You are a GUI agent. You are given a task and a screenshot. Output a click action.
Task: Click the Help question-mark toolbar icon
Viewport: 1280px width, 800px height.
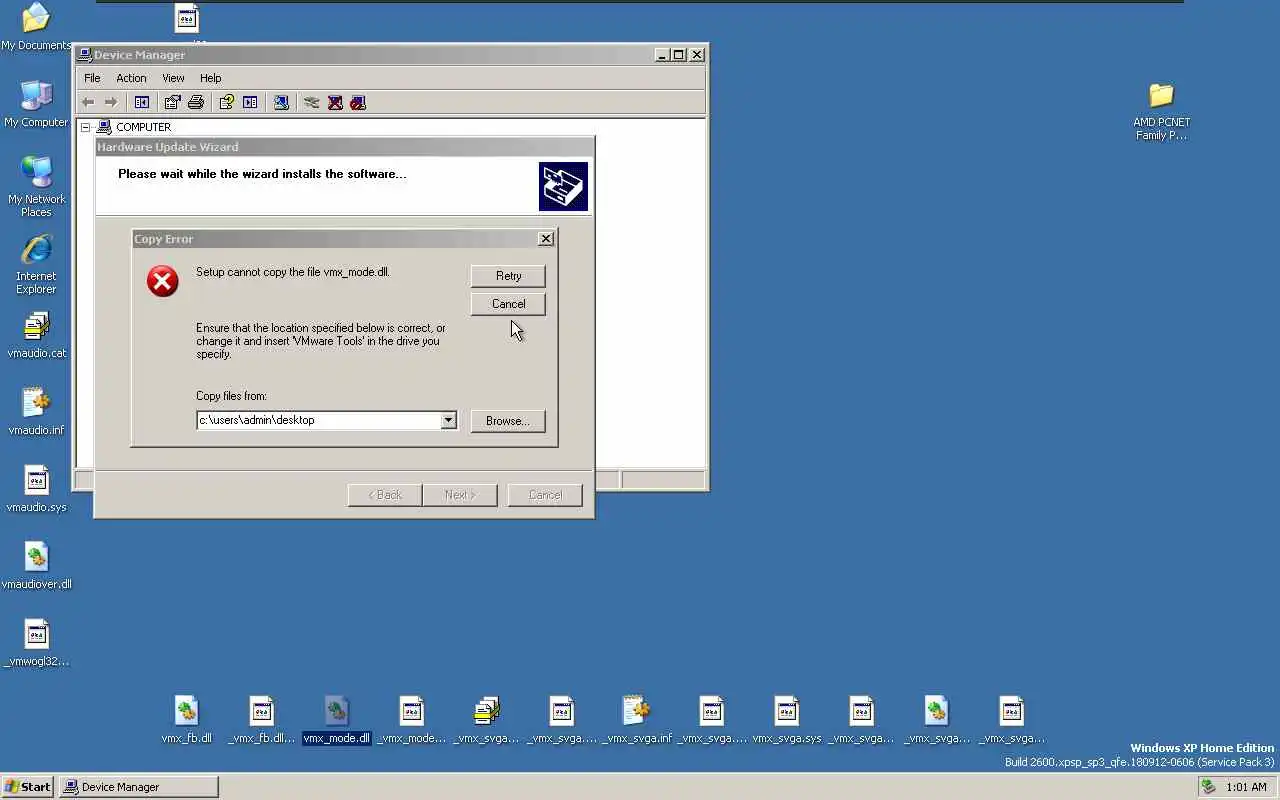tap(226, 102)
